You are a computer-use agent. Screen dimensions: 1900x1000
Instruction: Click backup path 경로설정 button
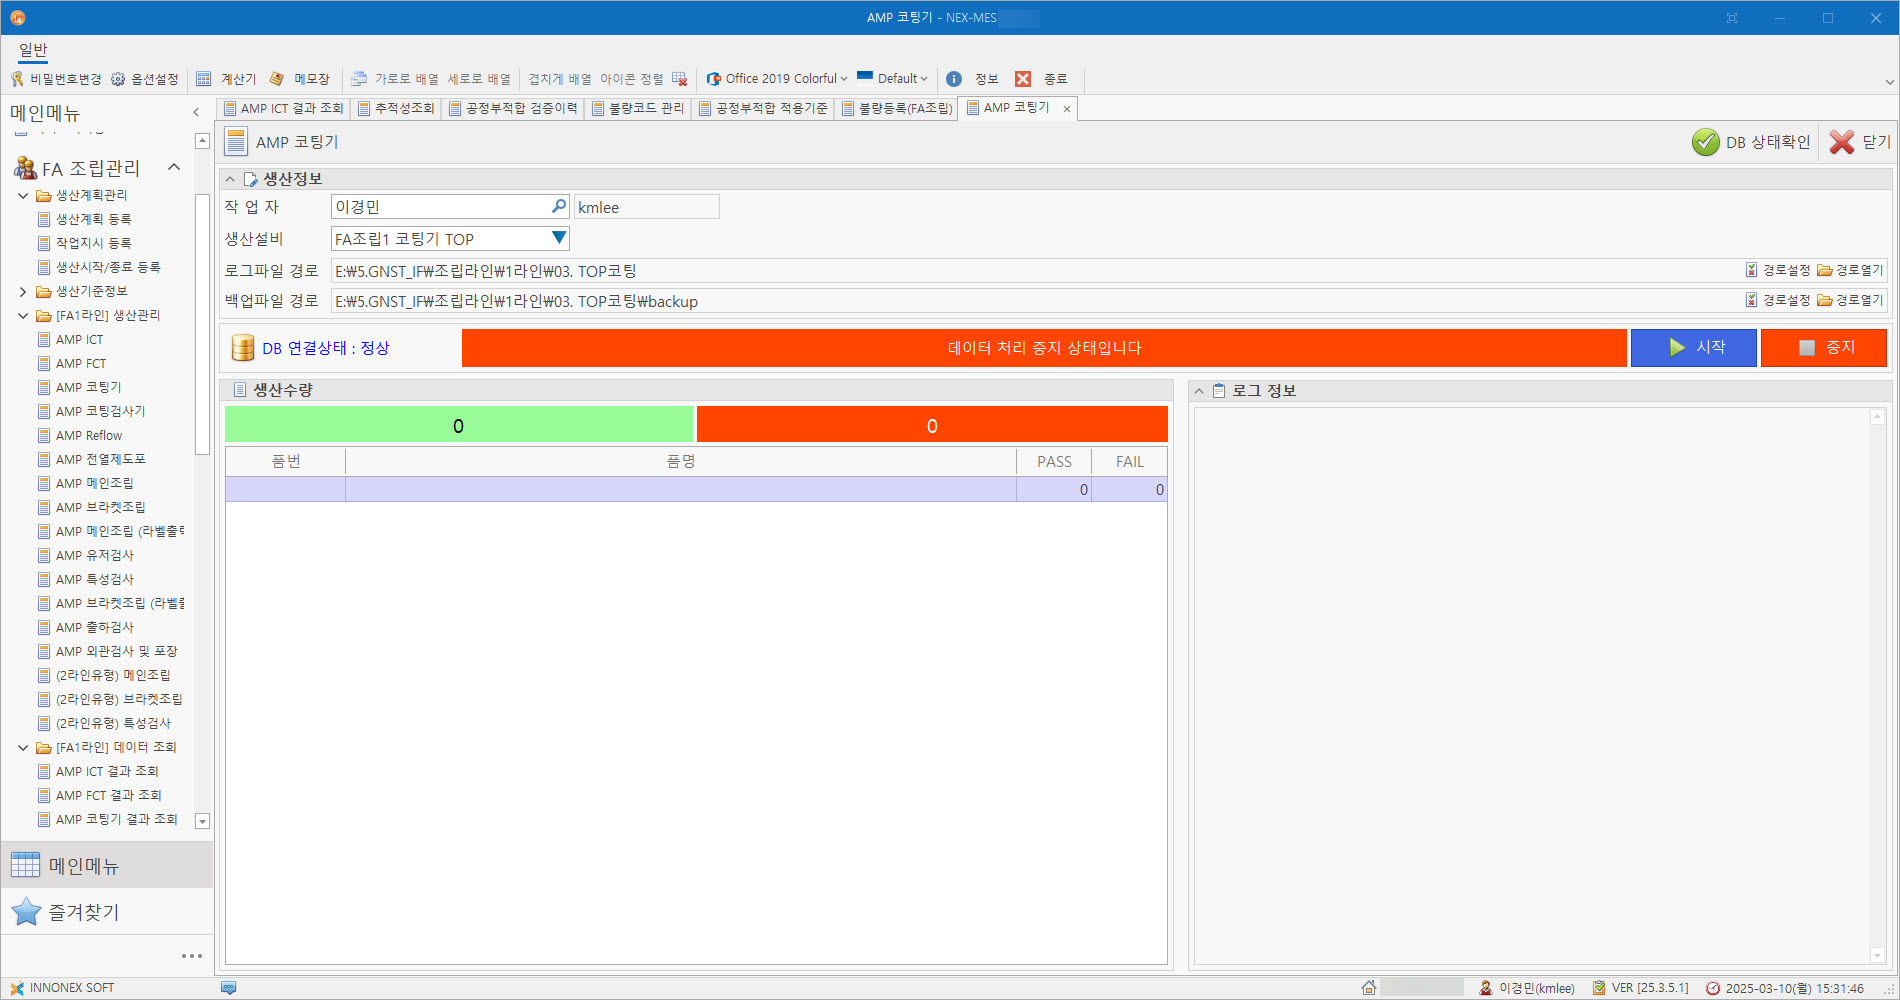(x=1777, y=300)
